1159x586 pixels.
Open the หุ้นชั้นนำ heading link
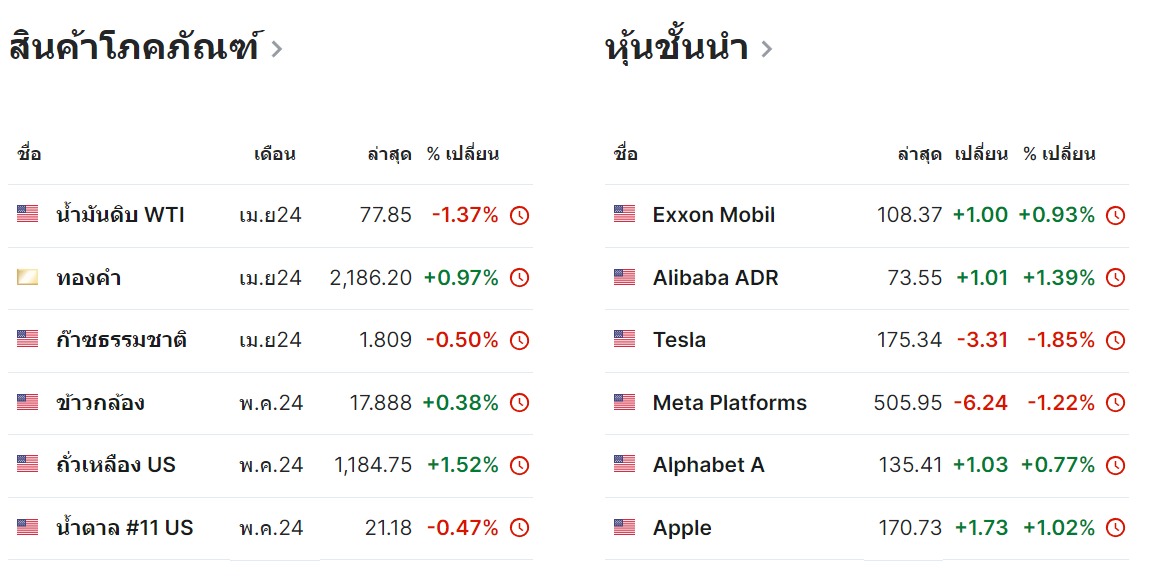[676, 46]
